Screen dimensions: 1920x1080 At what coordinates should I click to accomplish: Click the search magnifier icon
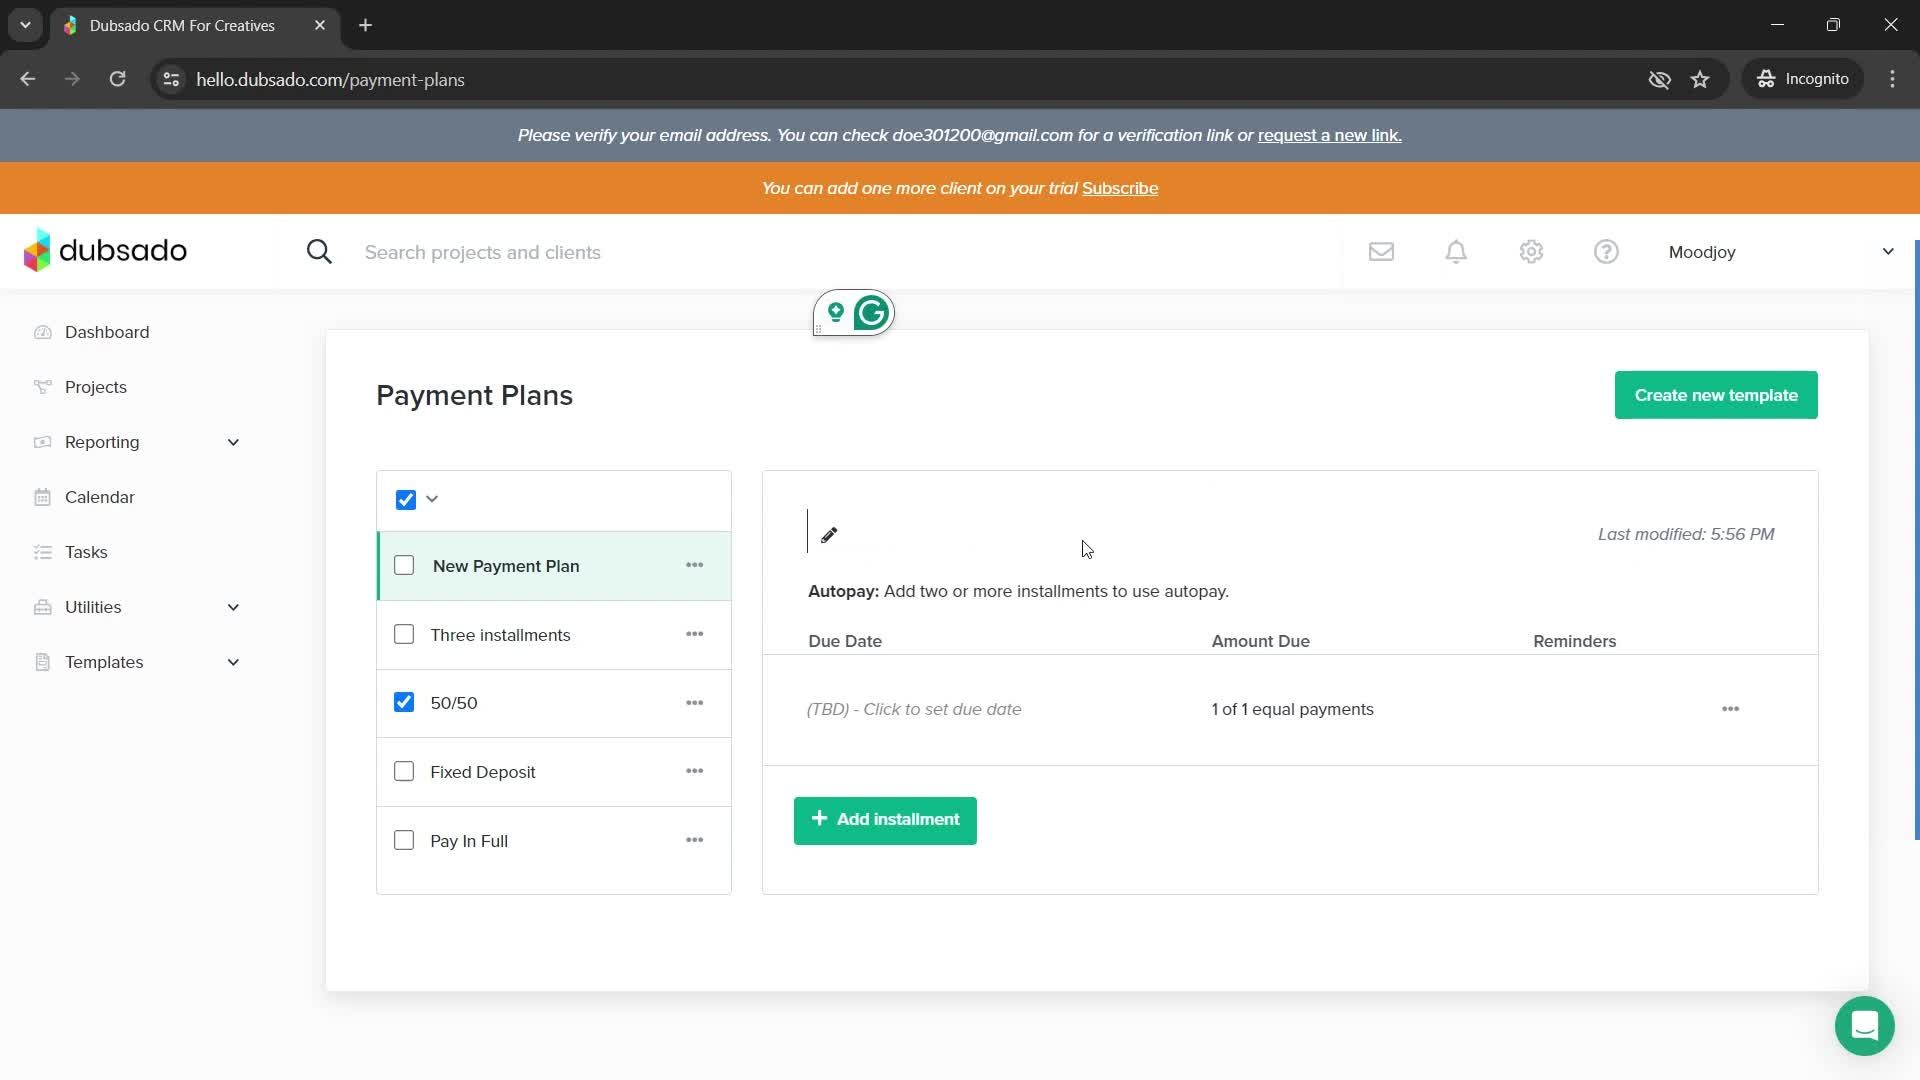click(319, 252)
